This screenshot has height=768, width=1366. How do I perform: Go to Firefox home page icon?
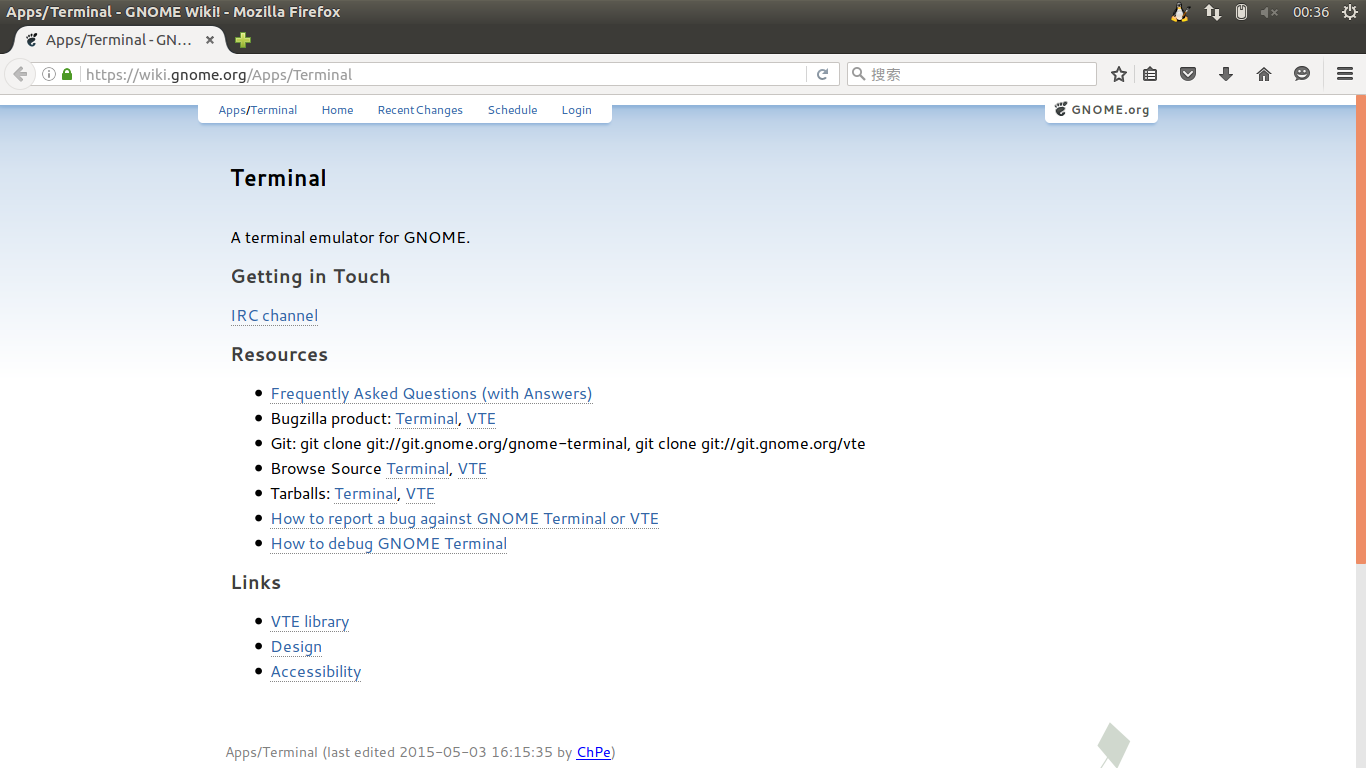pyautogui.click(x=1264, y=74)
